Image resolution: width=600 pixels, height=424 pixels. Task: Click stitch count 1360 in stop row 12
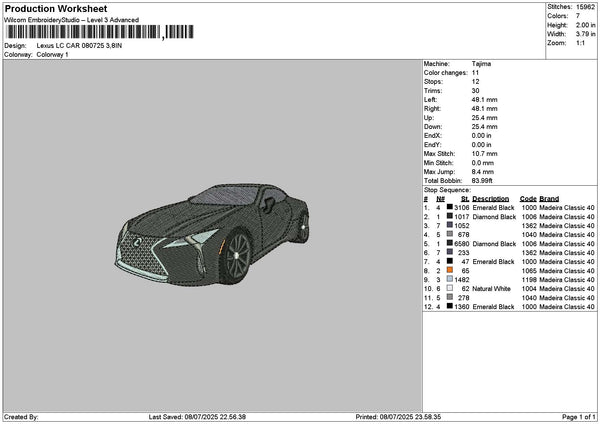pos(461,307)
